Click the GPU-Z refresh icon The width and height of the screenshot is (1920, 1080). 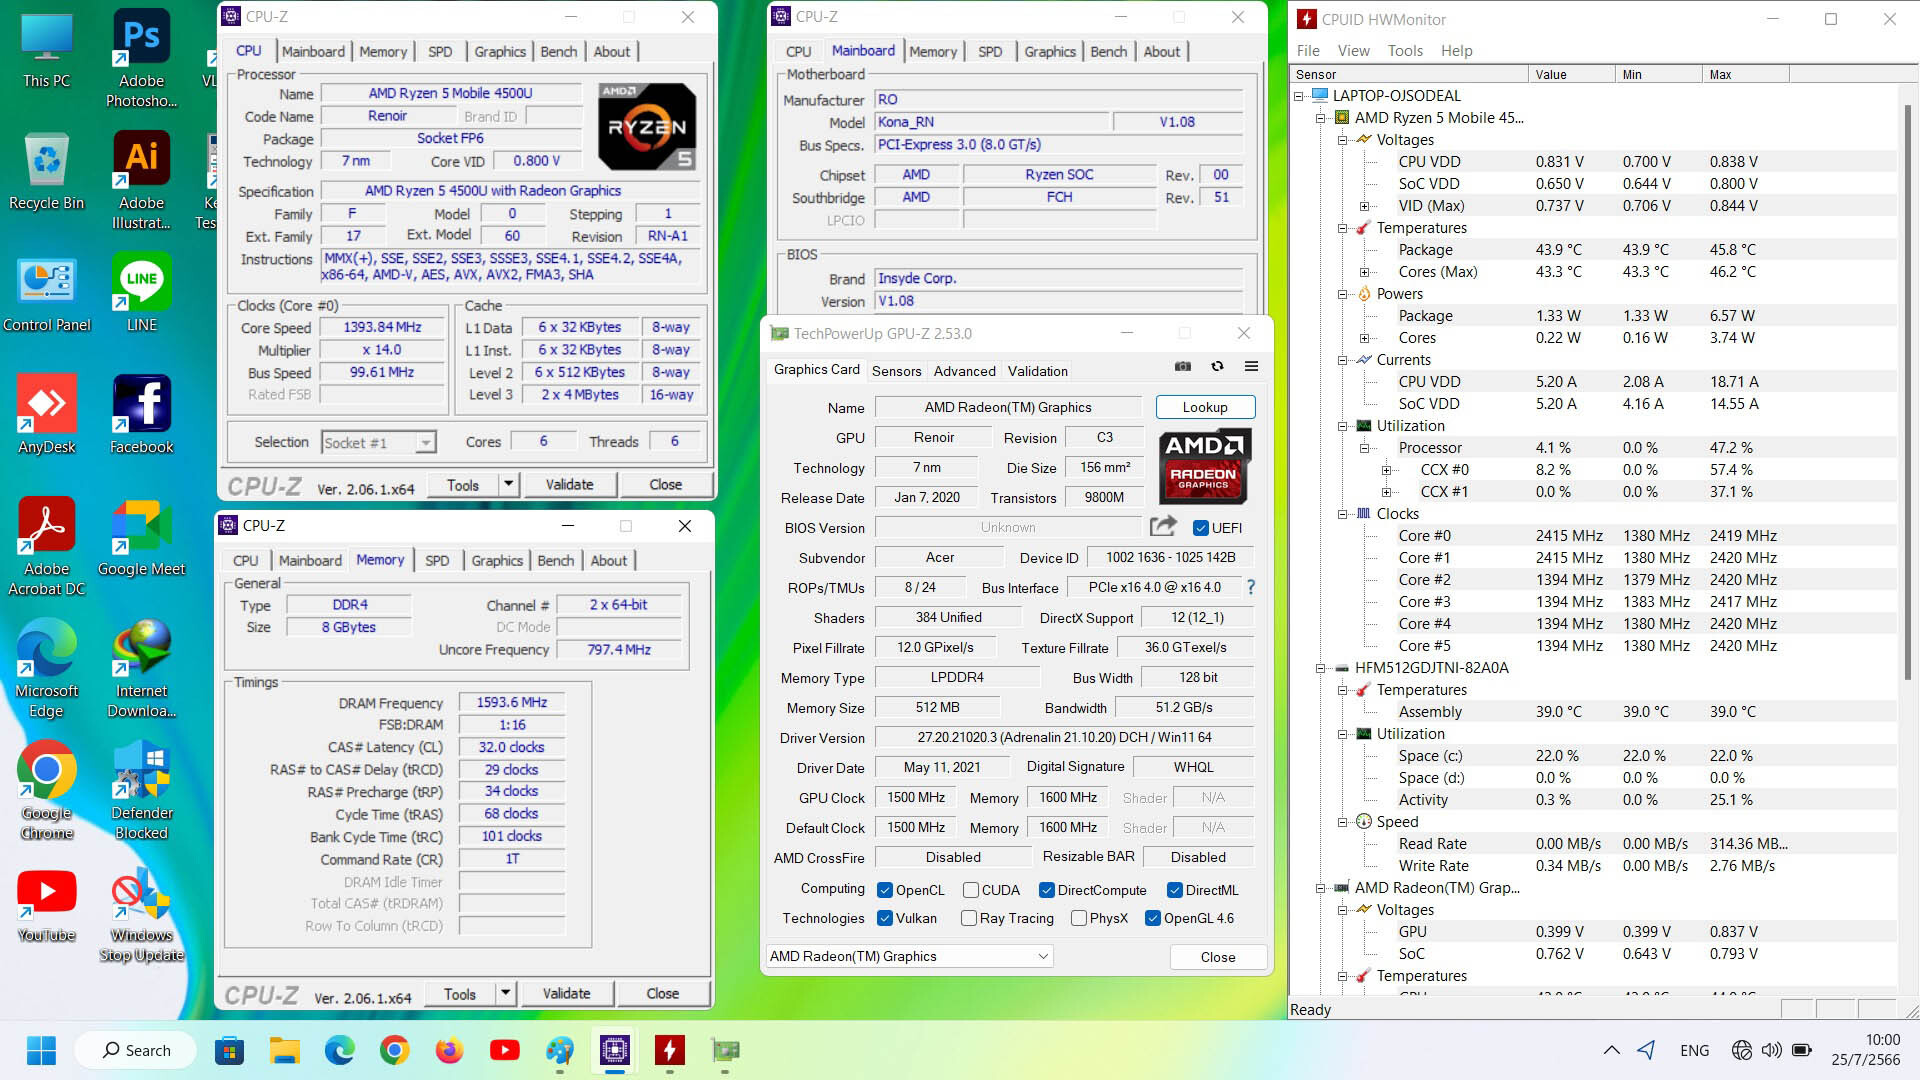pos(1217,367)
